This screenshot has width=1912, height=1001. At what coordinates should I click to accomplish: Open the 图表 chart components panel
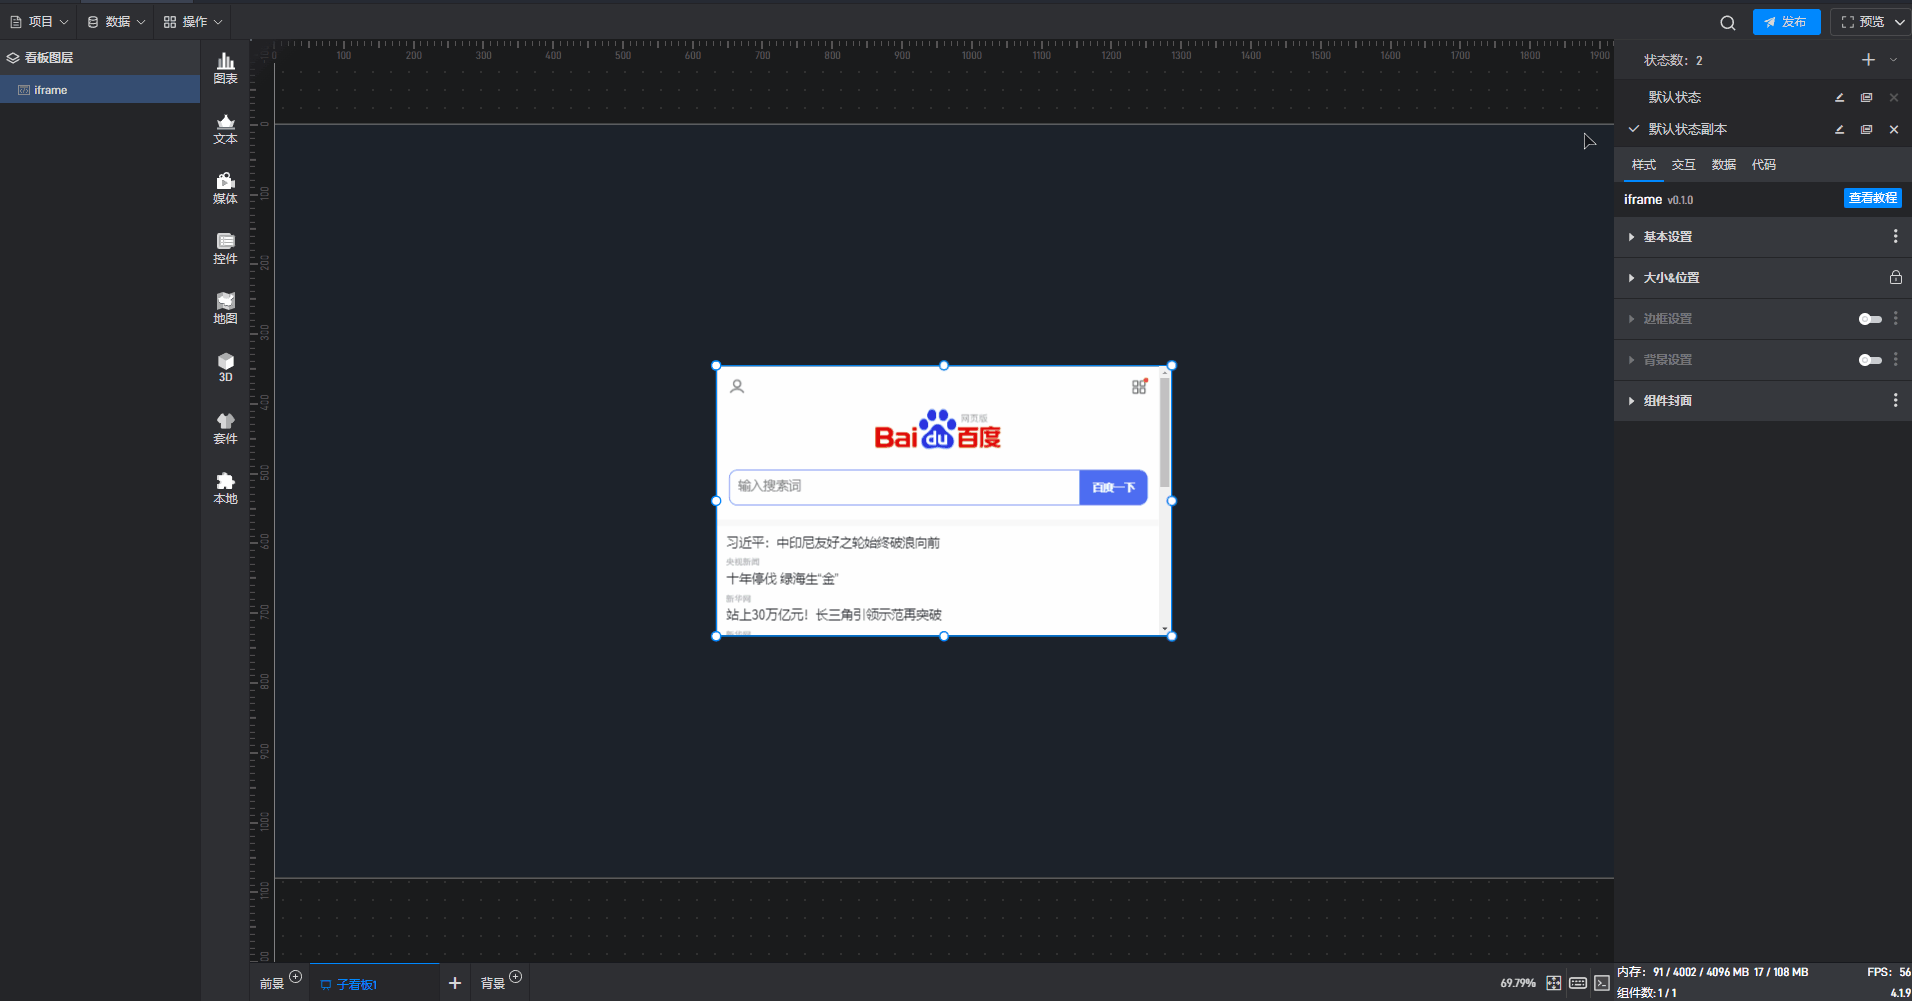[225, 68]
